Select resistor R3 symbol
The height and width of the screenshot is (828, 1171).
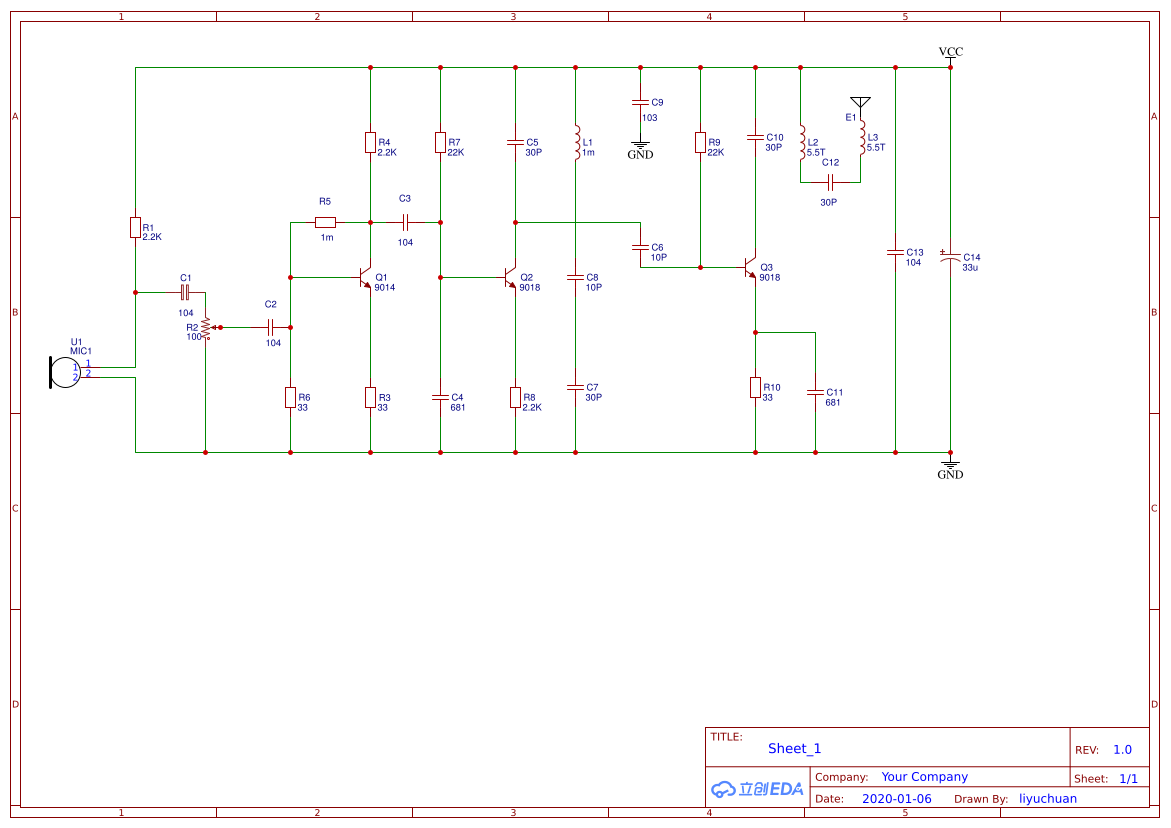[370, 397]
